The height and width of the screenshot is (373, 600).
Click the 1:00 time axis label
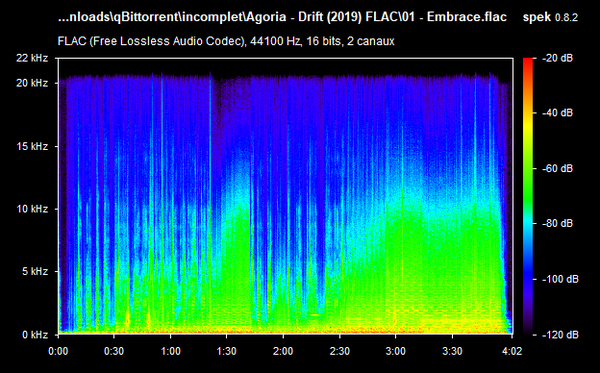(170, 351)
